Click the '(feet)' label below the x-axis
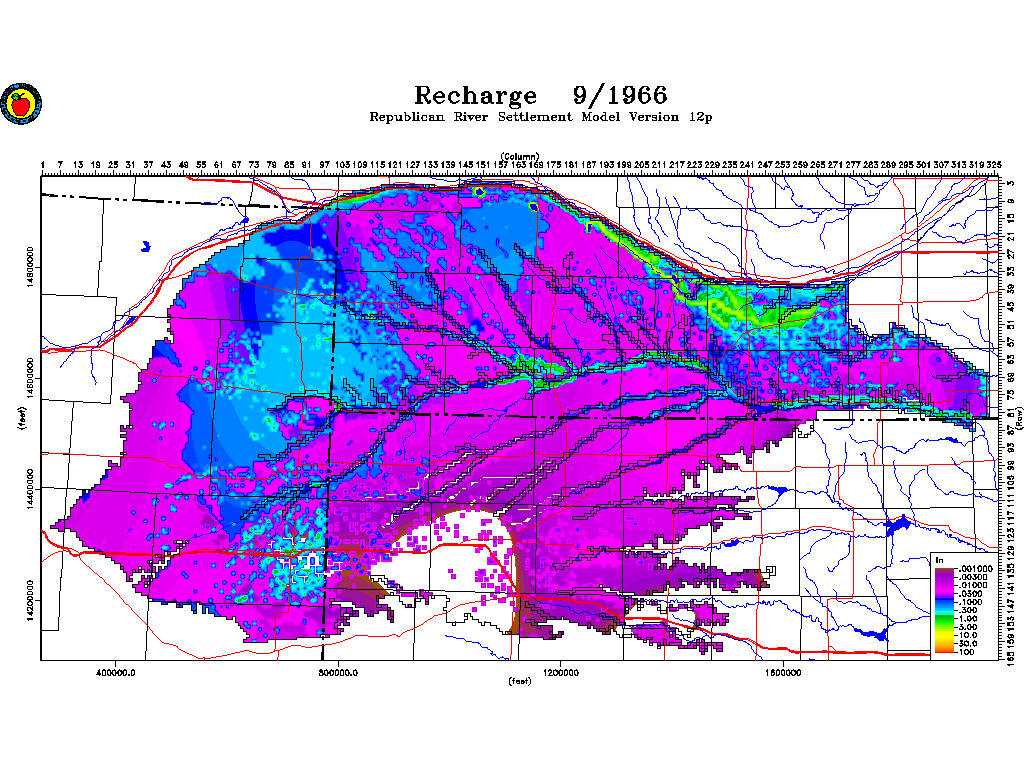Screen dimensions: 1024x768 pos(520,681)
